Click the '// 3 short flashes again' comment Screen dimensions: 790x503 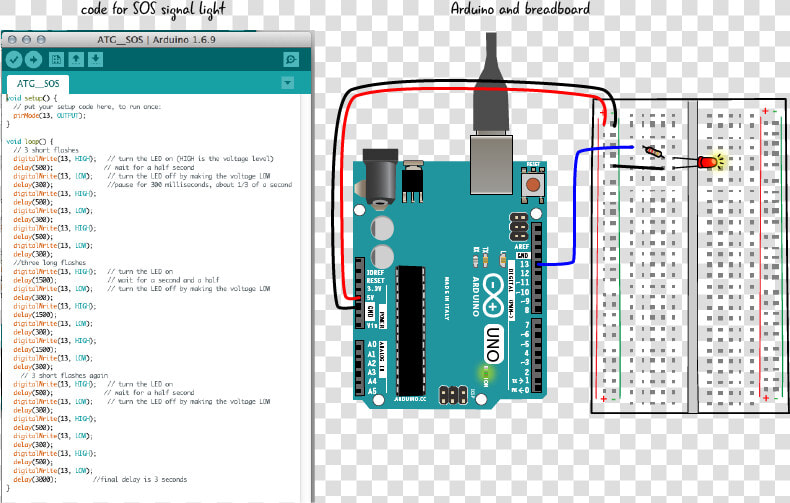64,375
